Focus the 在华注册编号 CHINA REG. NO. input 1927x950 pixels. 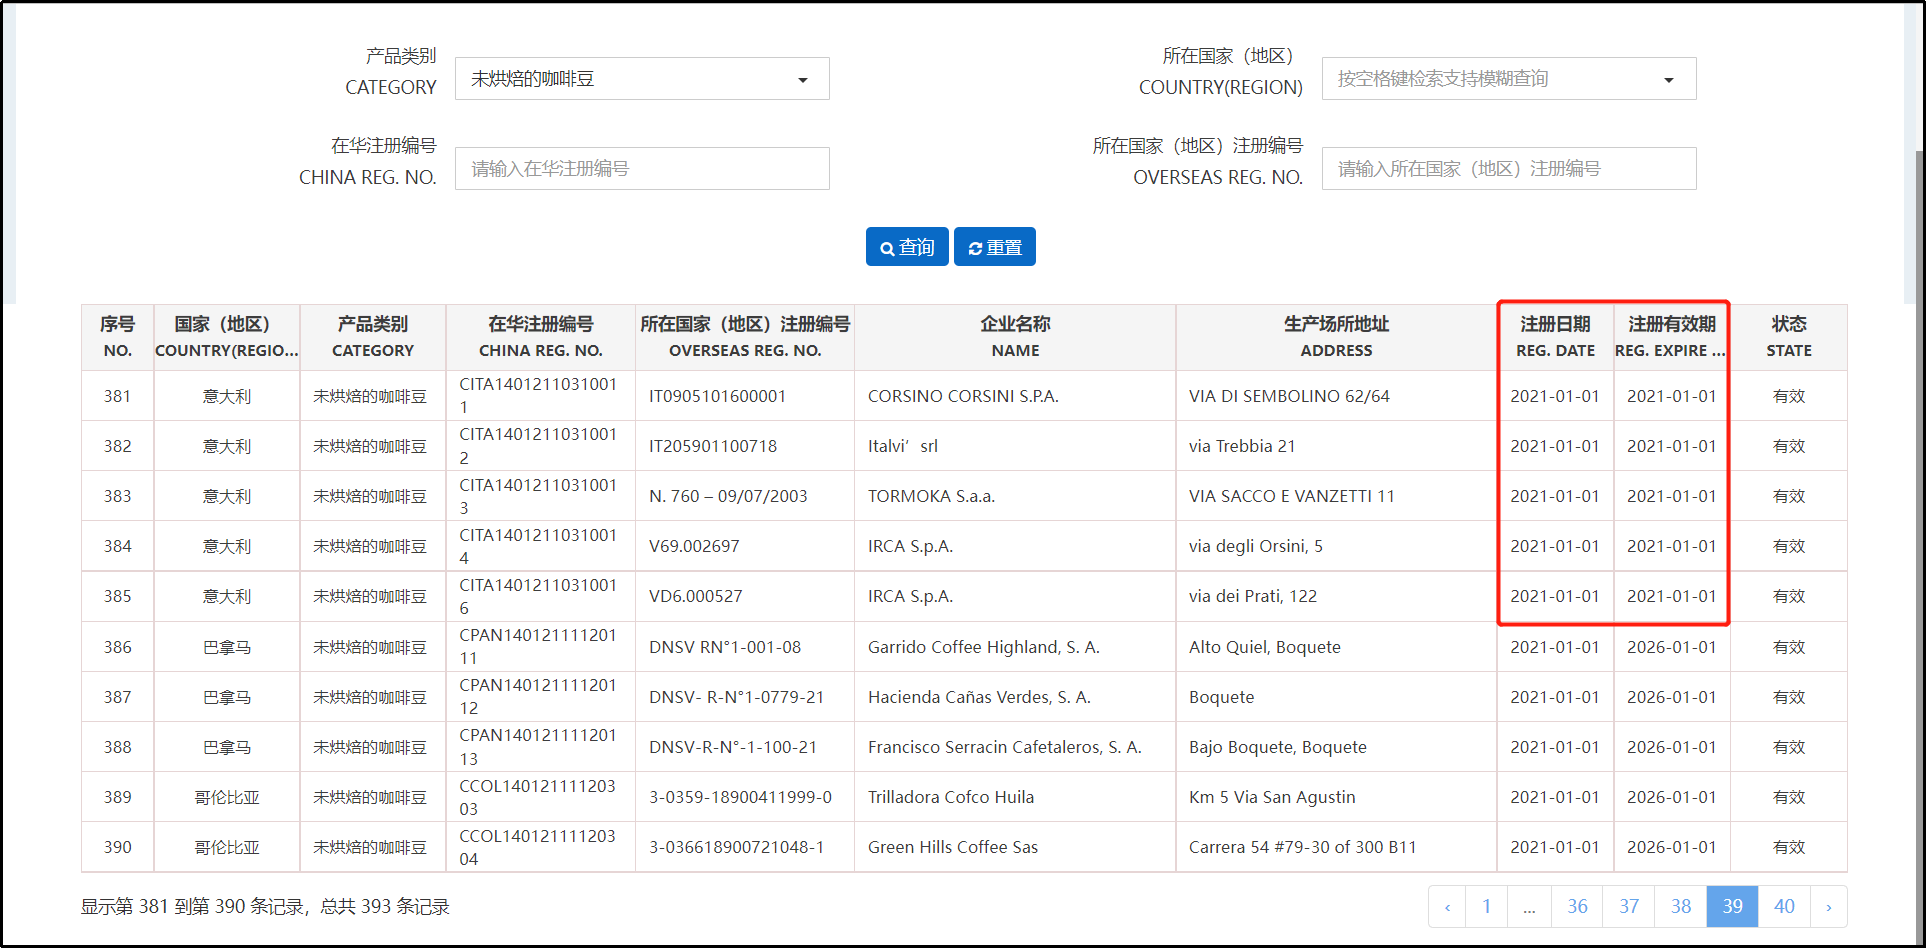642,169
